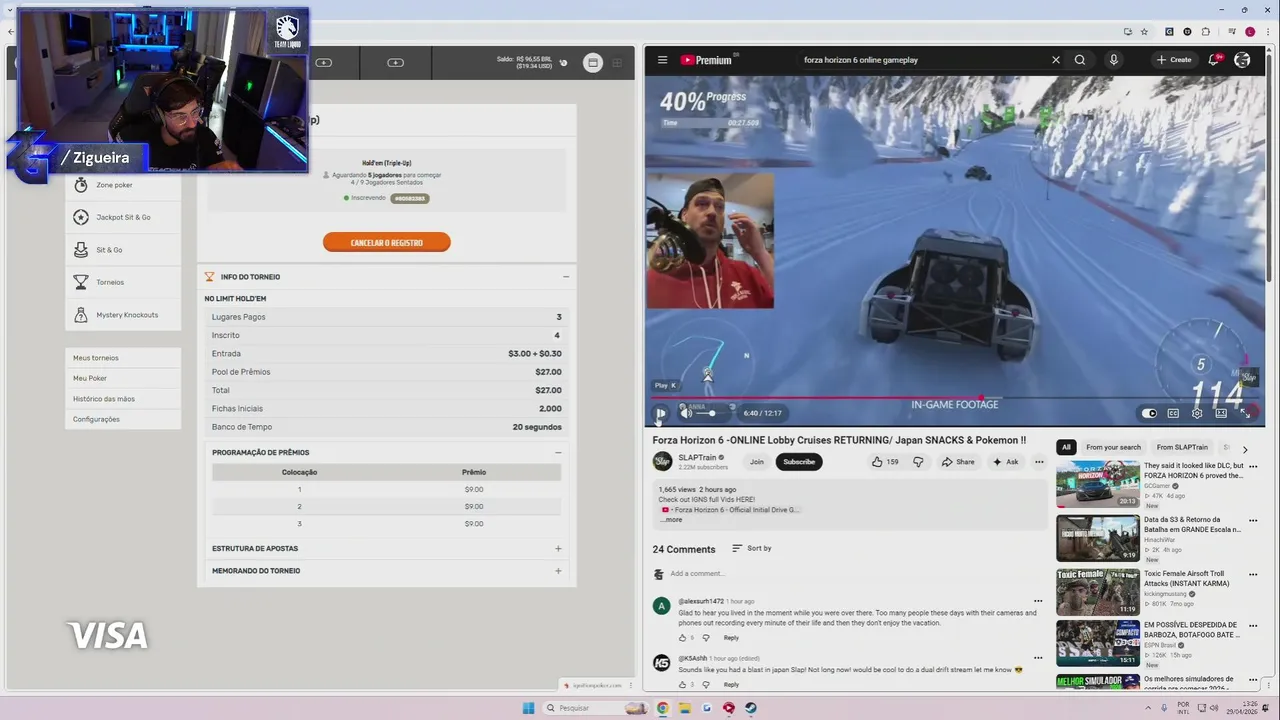Open Mystery Knockouts in the sidebar
This screenshot has width=1280, height=720.
[x=123, y=315]
